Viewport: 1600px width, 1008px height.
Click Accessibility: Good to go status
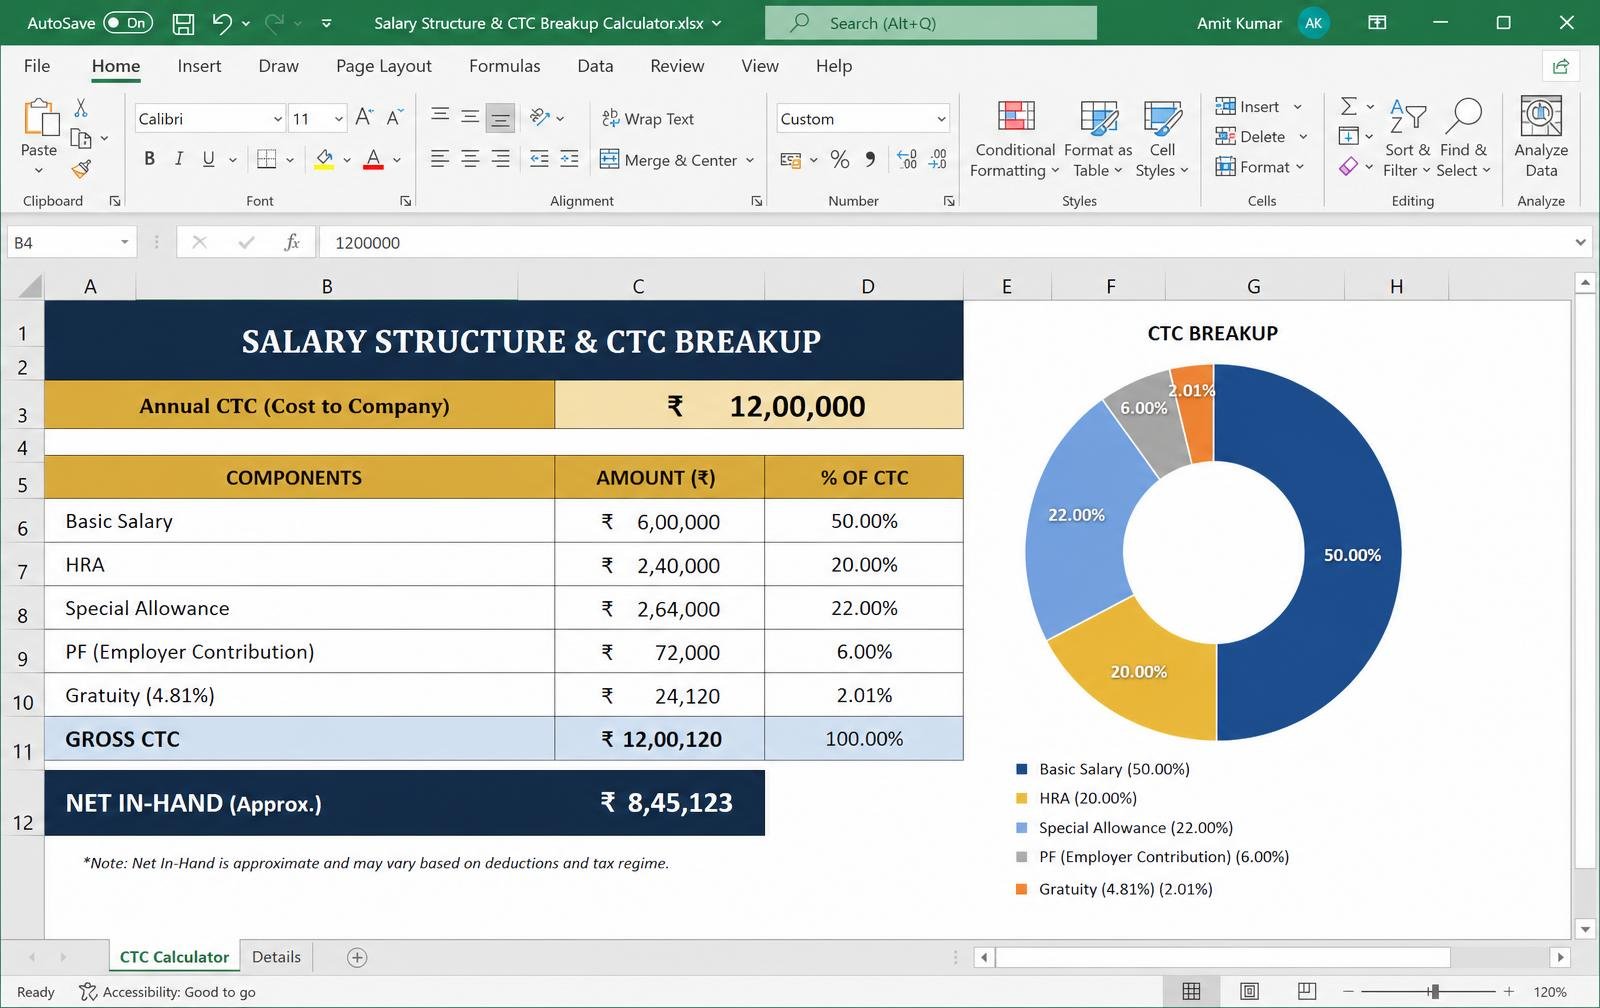[x=168, y=992]
